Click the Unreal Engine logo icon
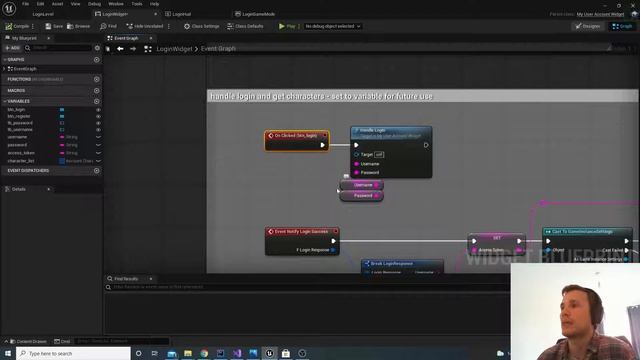The height and width of the screenshot is (360, 640). pos(9,8)
